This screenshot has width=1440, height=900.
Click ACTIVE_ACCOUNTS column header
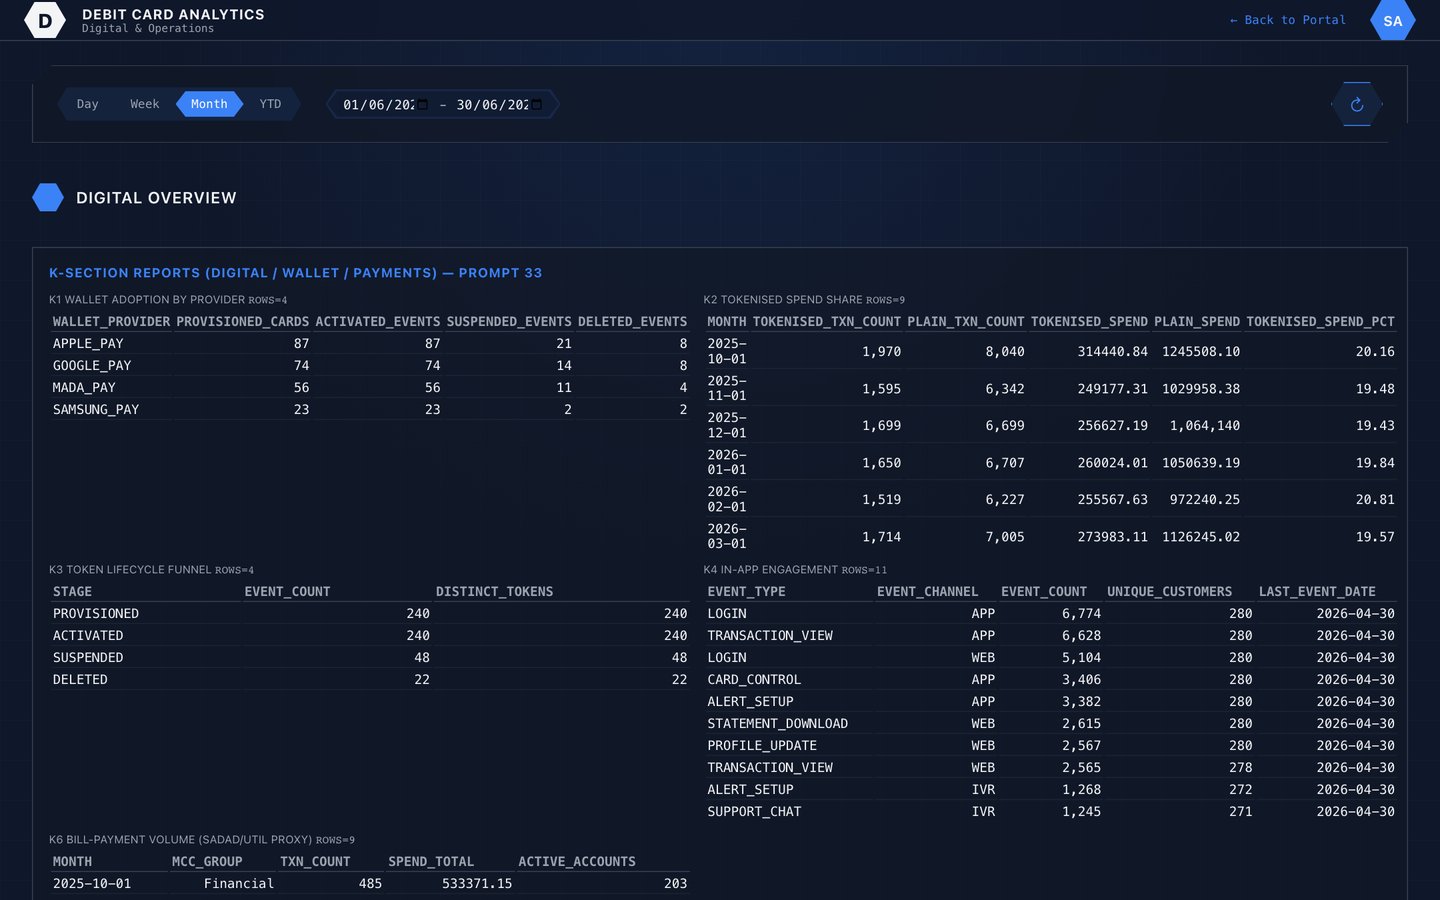click(577, 862)
